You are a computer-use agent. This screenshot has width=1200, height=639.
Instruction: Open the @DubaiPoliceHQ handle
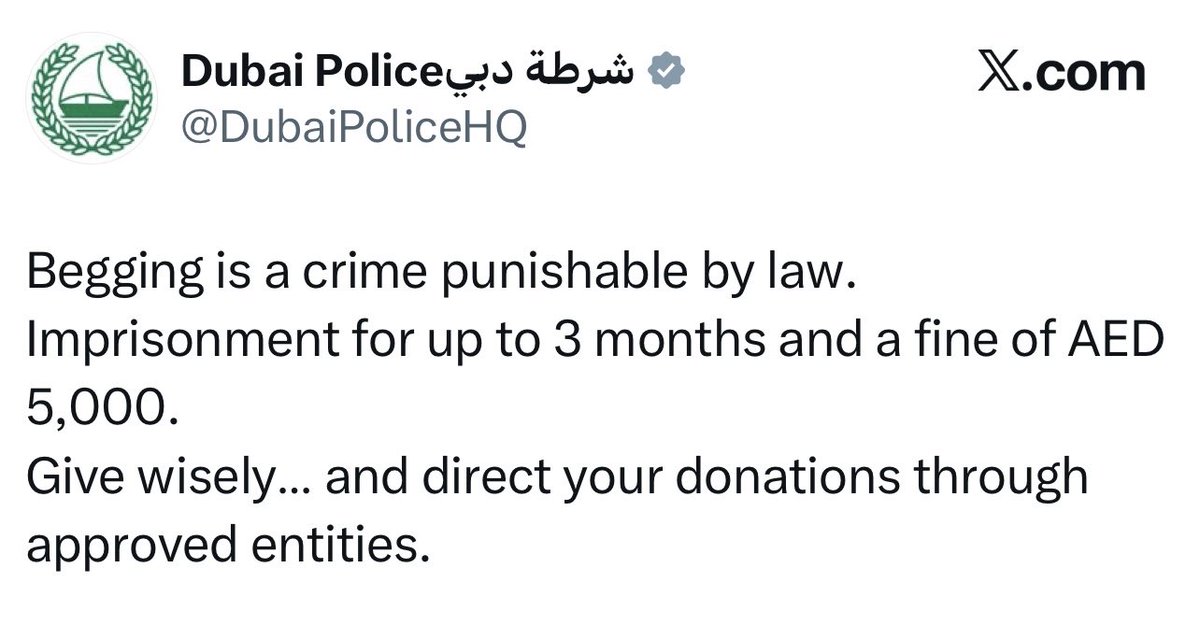coord(353,128)
